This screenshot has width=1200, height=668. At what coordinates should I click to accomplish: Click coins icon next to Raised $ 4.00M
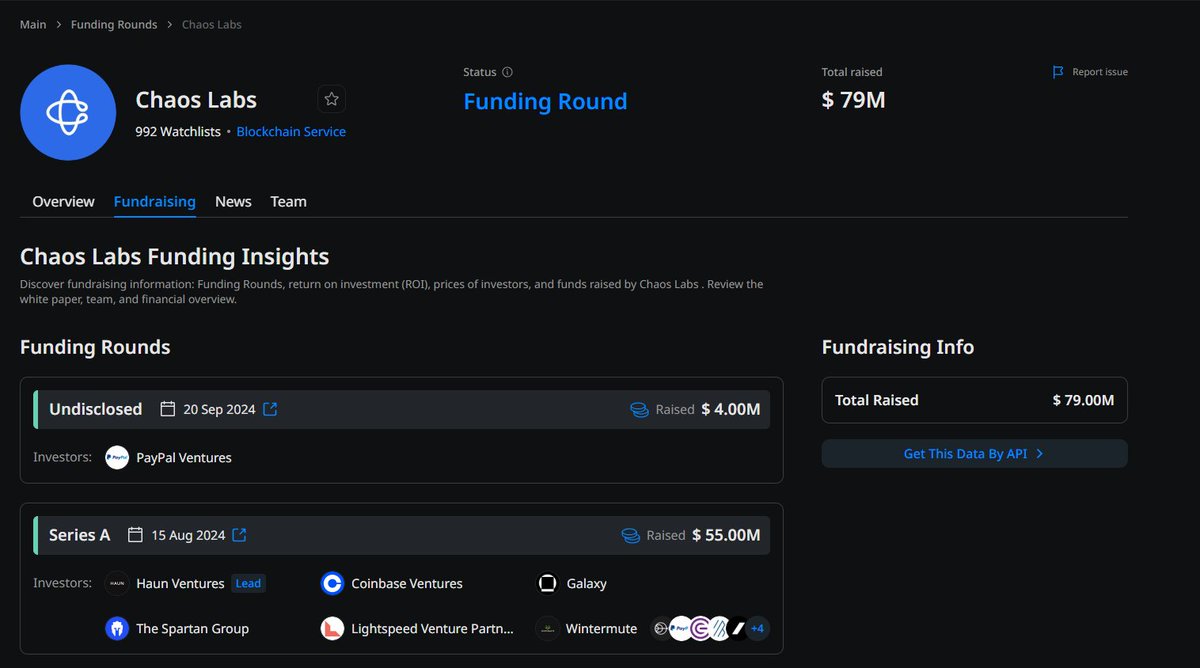(639, 409)
